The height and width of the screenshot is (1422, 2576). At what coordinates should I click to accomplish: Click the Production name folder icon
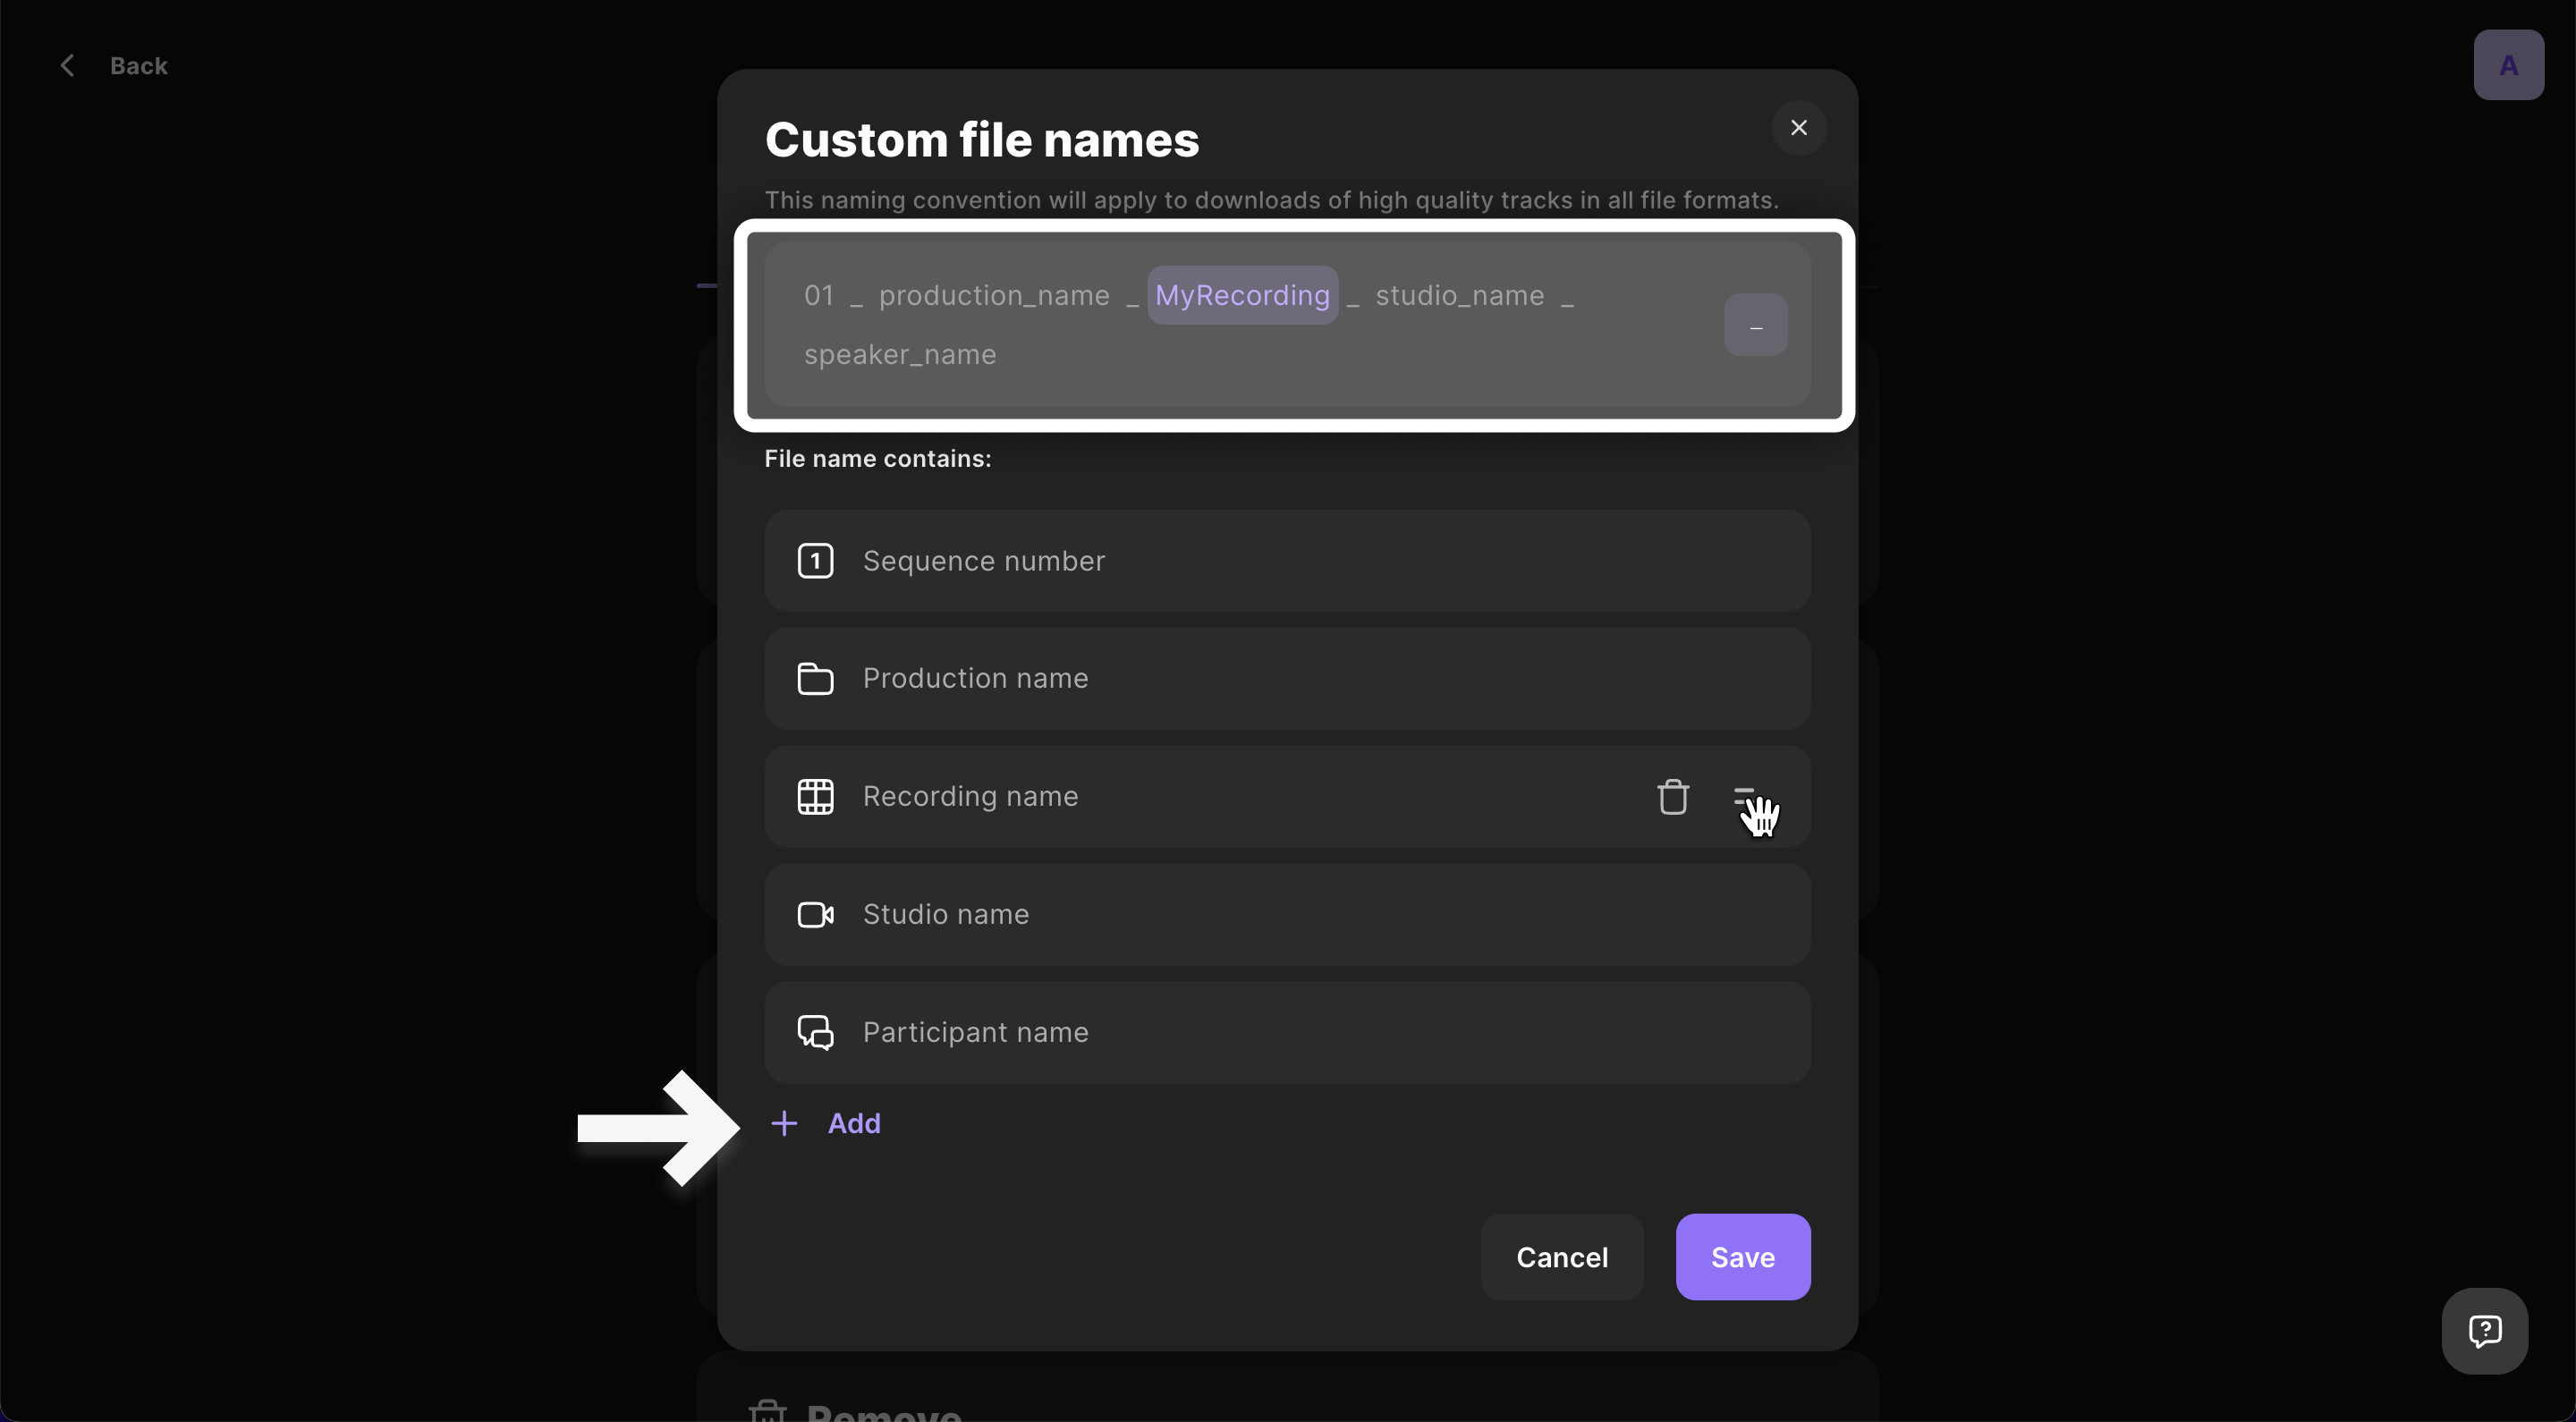(815, 679)
